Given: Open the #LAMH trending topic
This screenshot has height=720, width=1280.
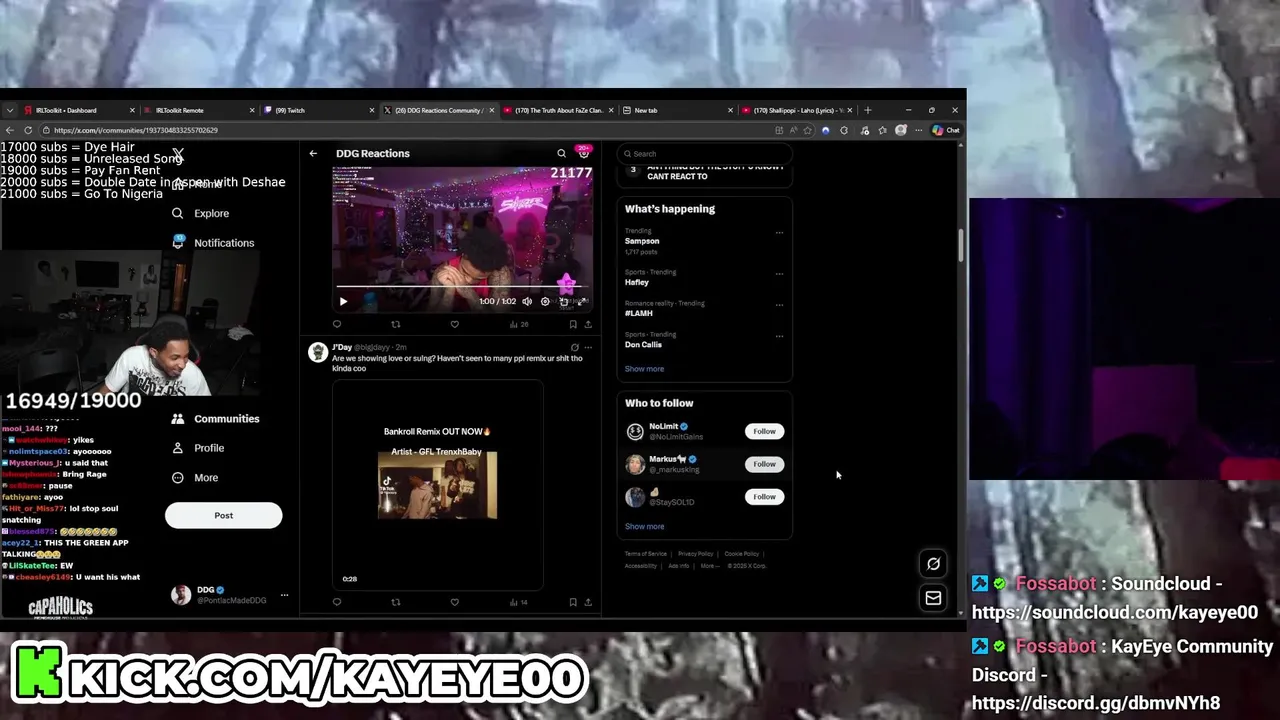Looking at the screenshot, I should (638, 313).
